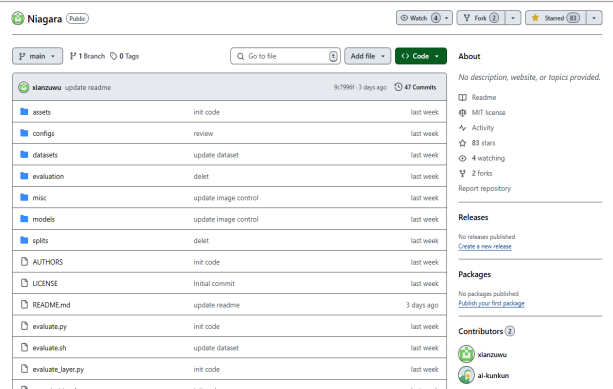This screenshot has width=613, height=389.
Task: Open the main branch selector dropdown
Action: [38, 56]
